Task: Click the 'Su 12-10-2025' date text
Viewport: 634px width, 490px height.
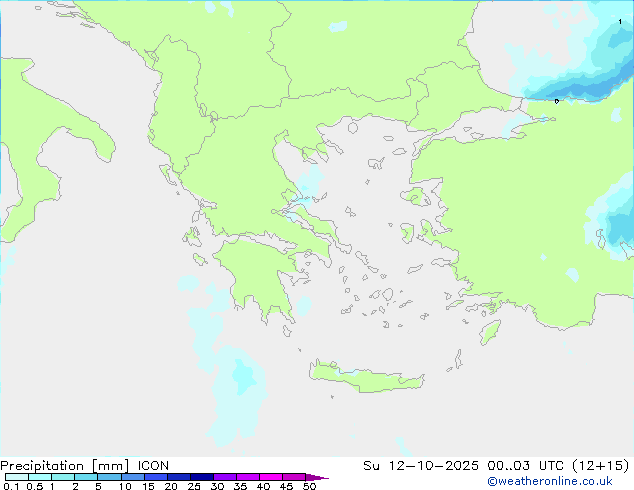Action: pyautogui.click(x=421, y=466)
